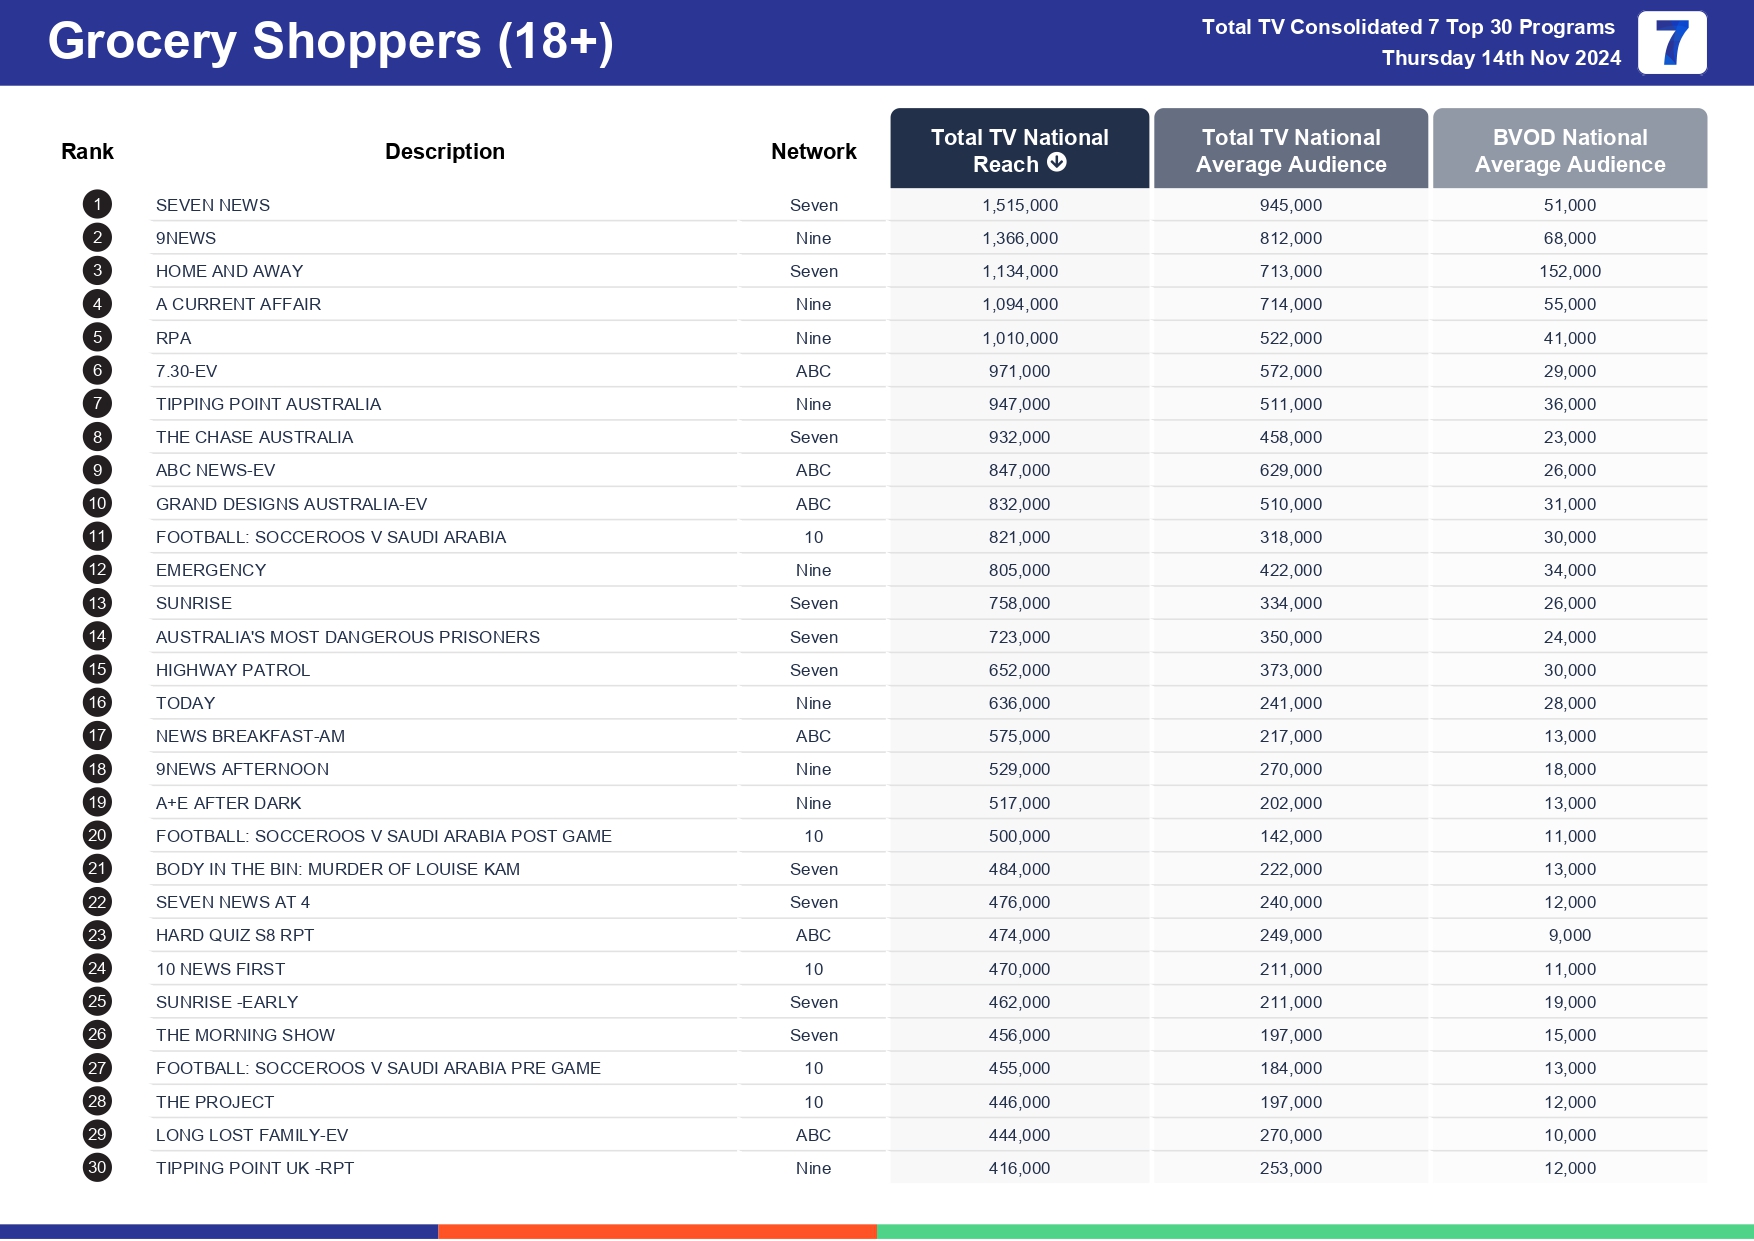Click the rank 15 circle badge
The height and width of the screenshot is (1241, 1754).
pos(97,670)
